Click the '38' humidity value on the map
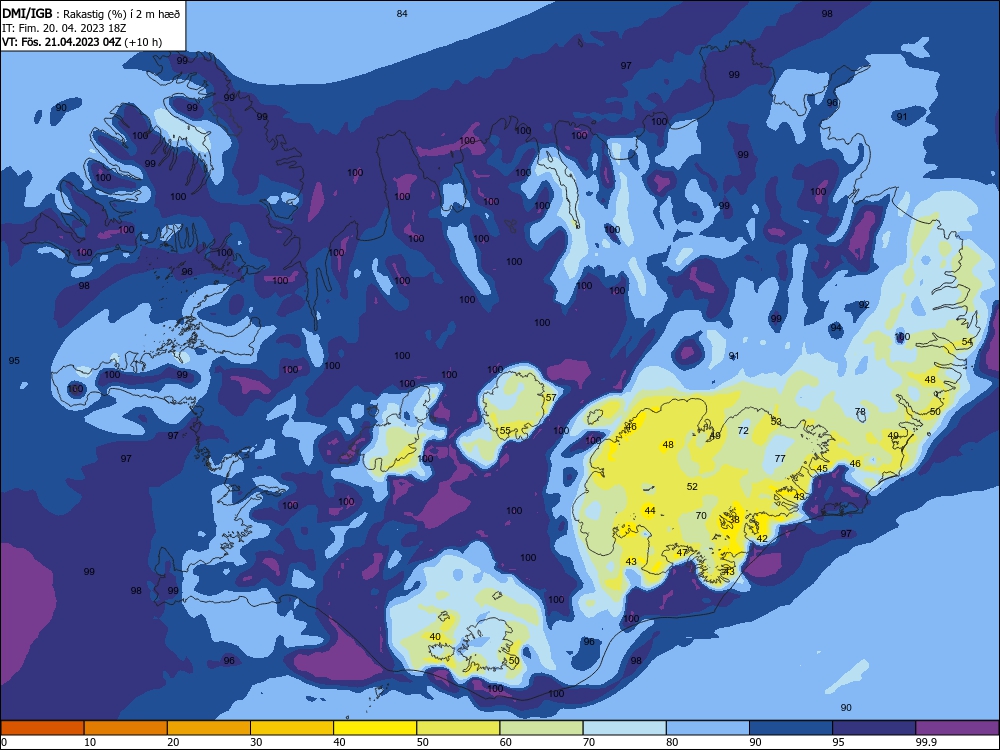 [x=734, y=520]
